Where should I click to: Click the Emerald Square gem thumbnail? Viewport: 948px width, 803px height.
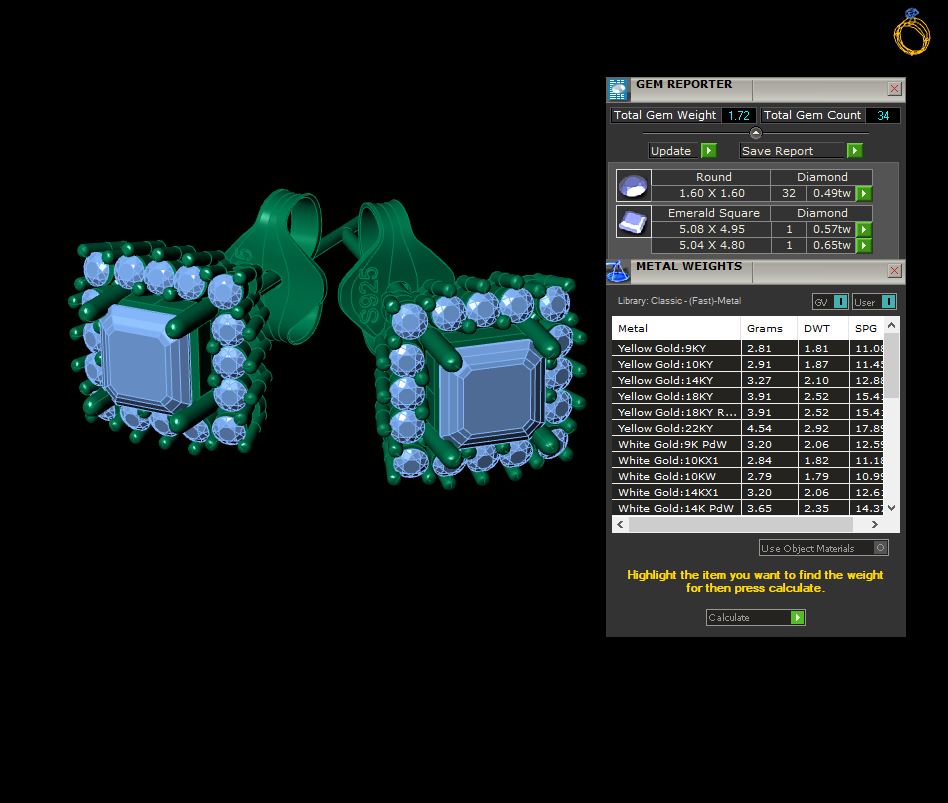coord(633,221)
